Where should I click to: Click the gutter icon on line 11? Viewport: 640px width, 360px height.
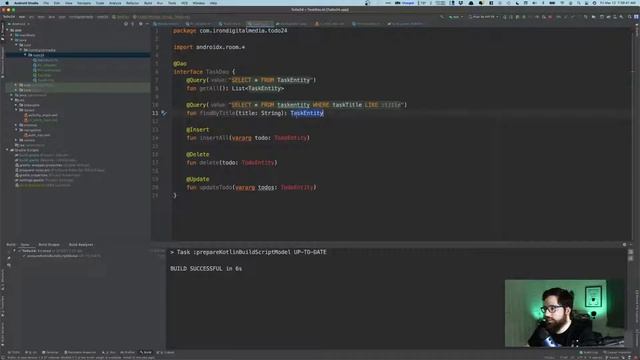point(164,113)
